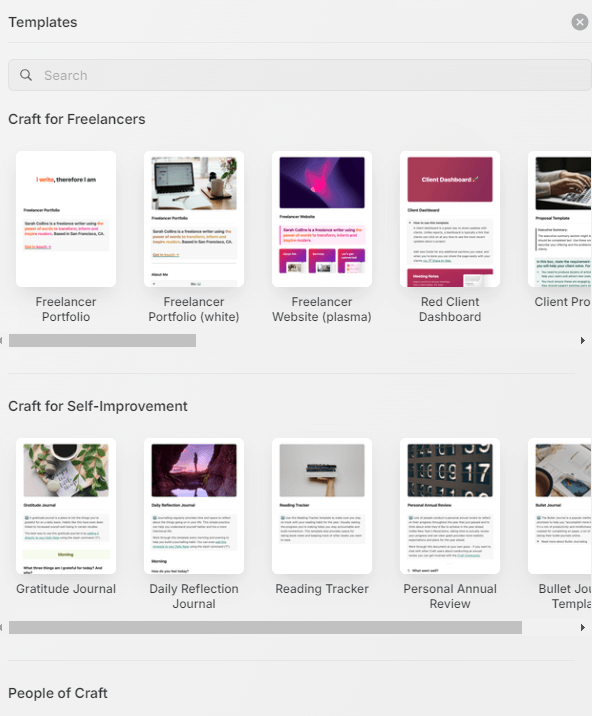The image size is (592, 716).
Task: Open the Gratitude Journal template
Action: click(x=66, y=506)
